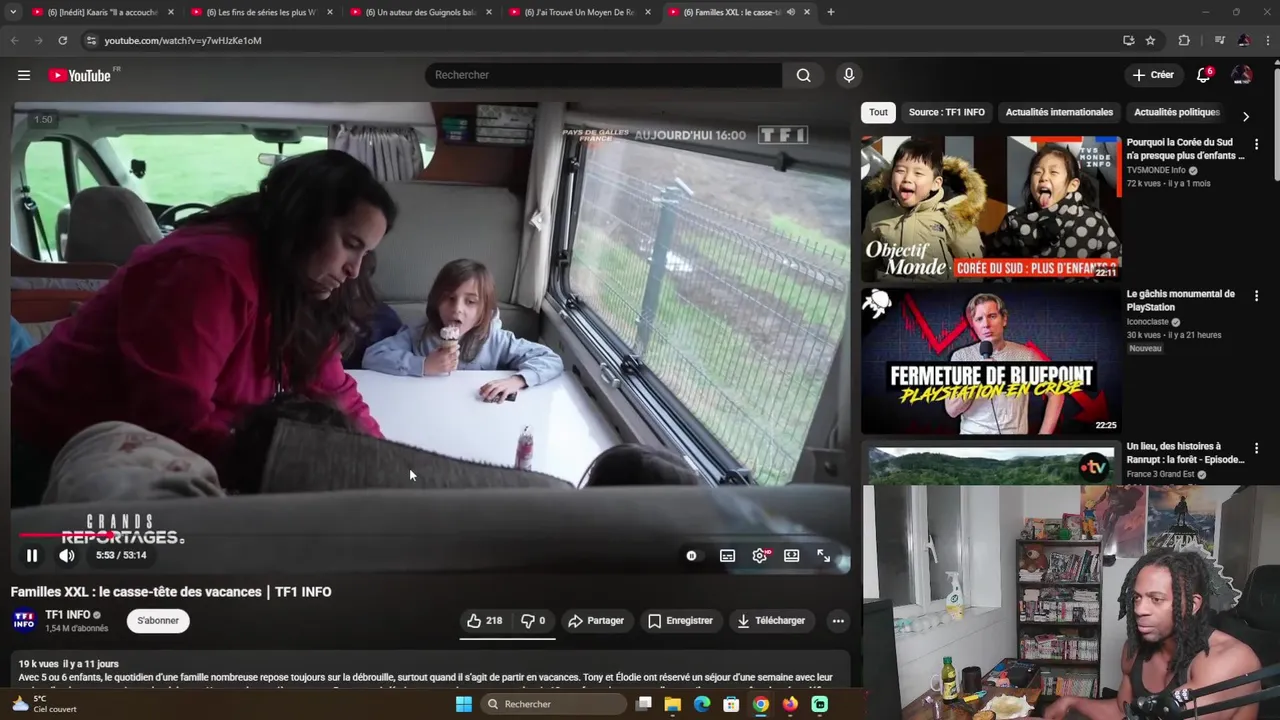
Task: Go back in browser history
Action: 14,40
